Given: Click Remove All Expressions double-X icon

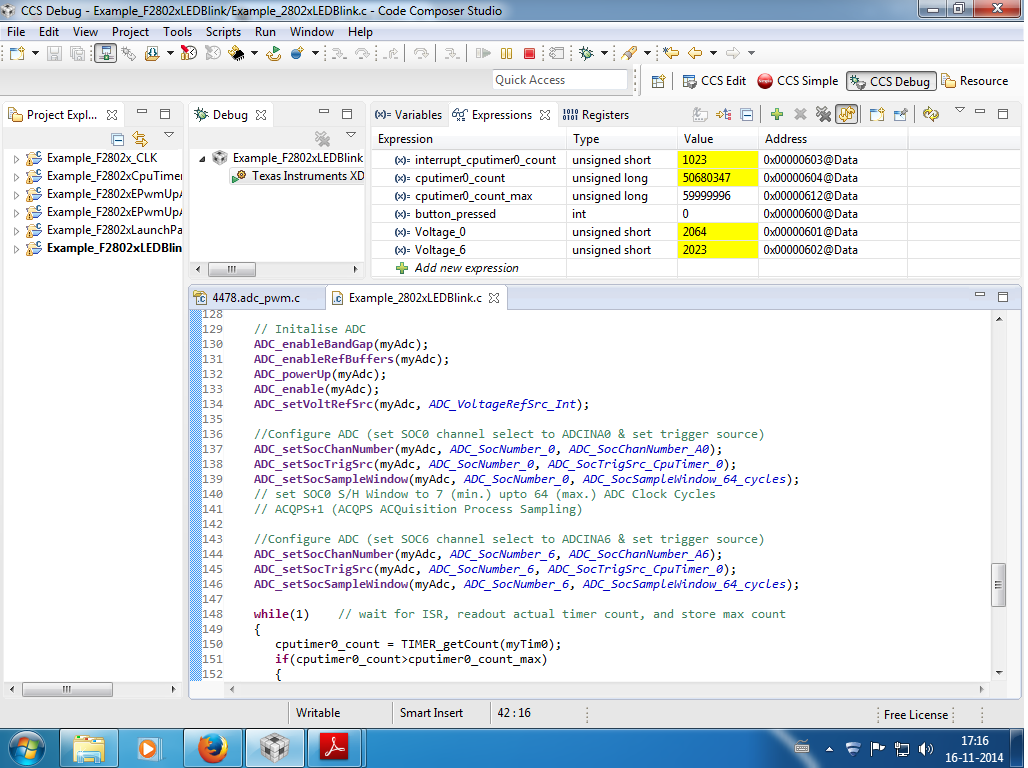Looking at the screenshot, I should pos(822,115).
